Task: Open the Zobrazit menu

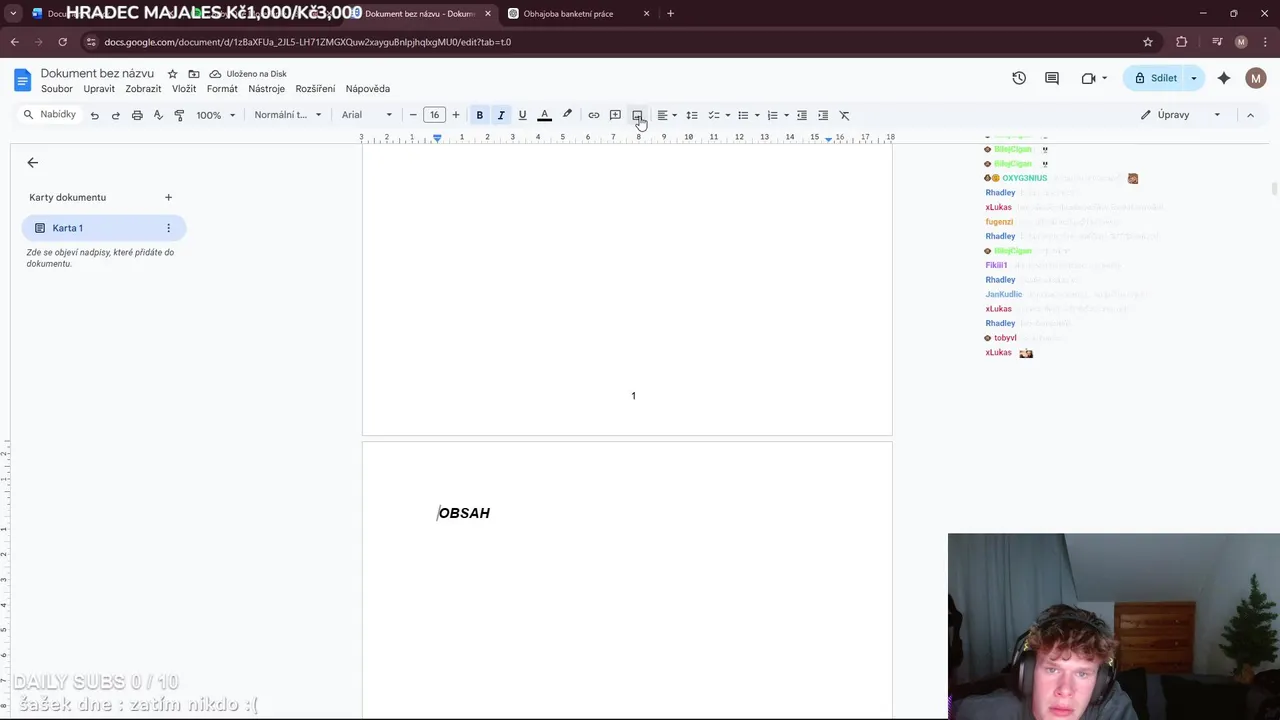Action: [x=143, y=89]
